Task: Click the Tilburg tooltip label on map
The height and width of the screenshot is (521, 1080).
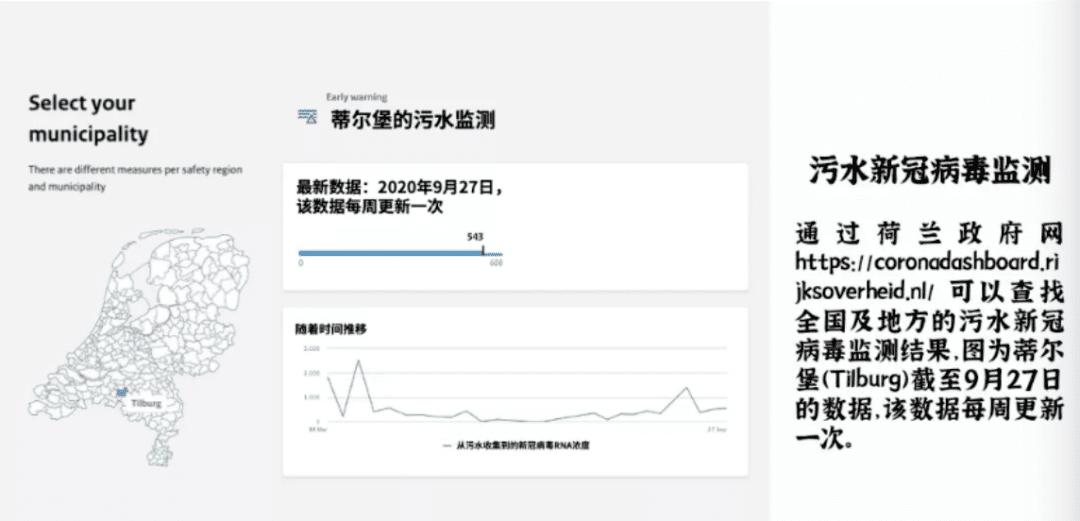Action: click(144, 403)
